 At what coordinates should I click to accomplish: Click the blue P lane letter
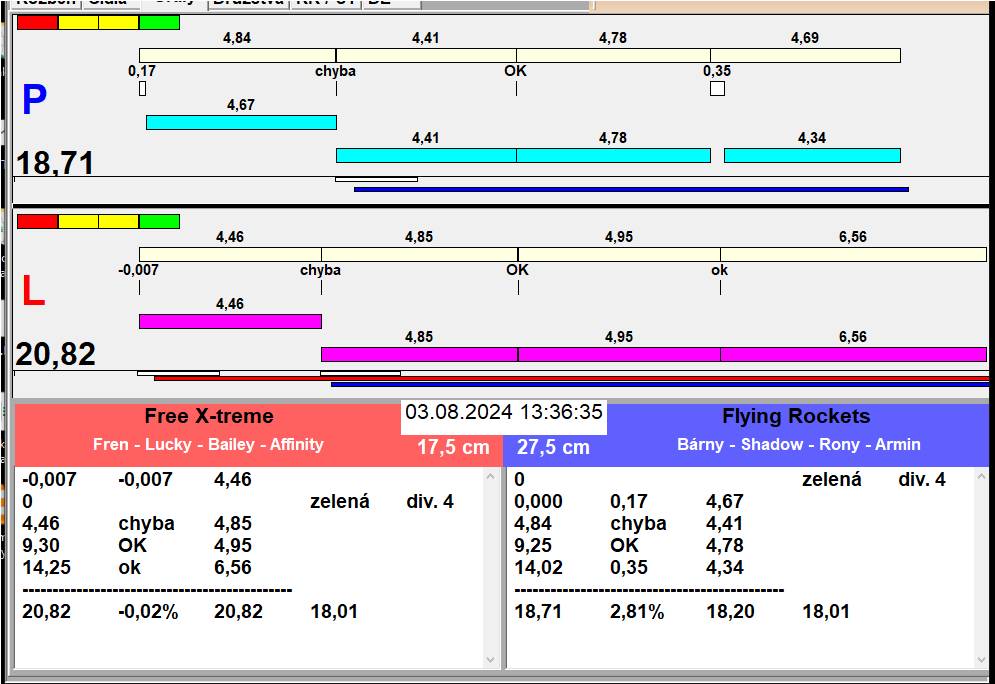pos(34,100)
